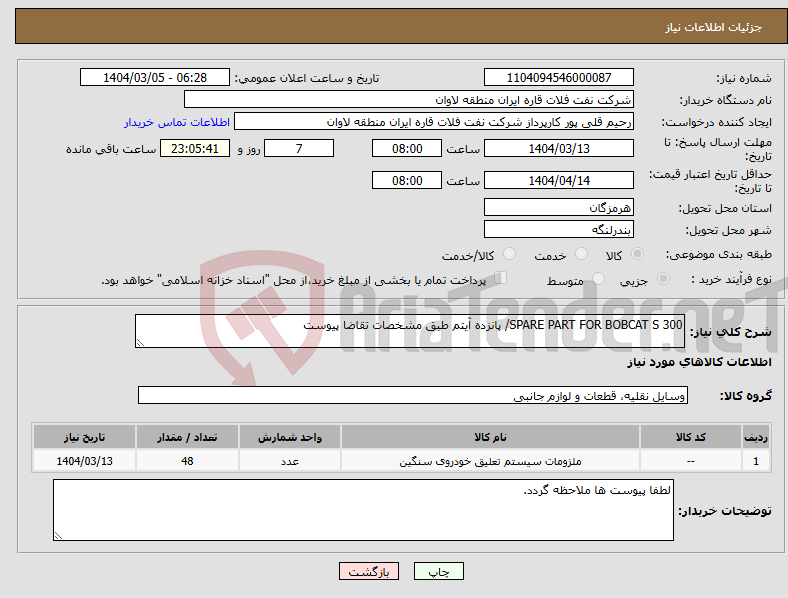Click the resize handle of buyer notes textarea
The width and height of the screenshot is (788, 598).
(58, 536)
